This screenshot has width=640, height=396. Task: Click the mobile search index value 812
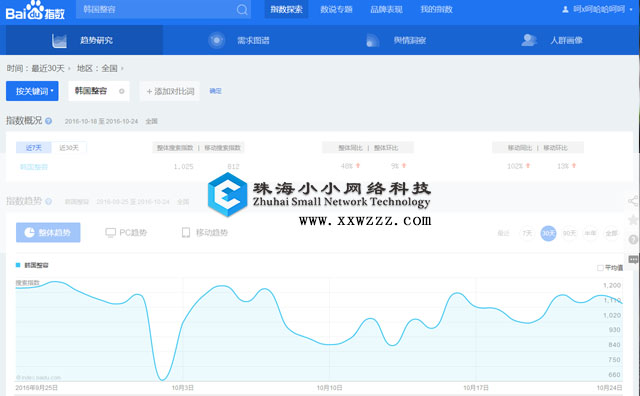[x=233, y=167]
